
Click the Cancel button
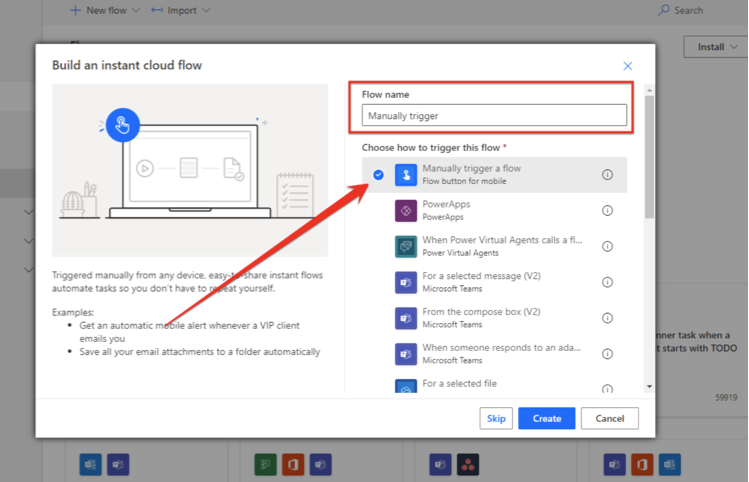(610, 418)
